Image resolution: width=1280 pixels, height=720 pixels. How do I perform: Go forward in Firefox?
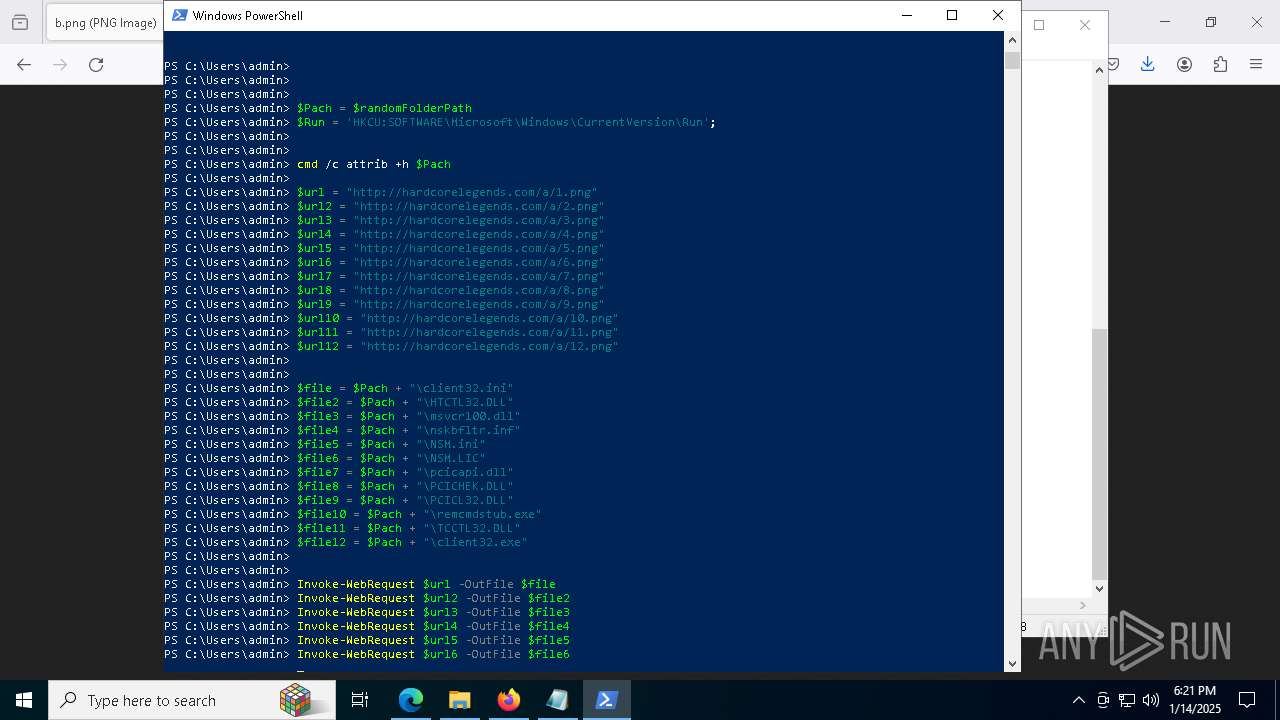(x=60, y=64)
